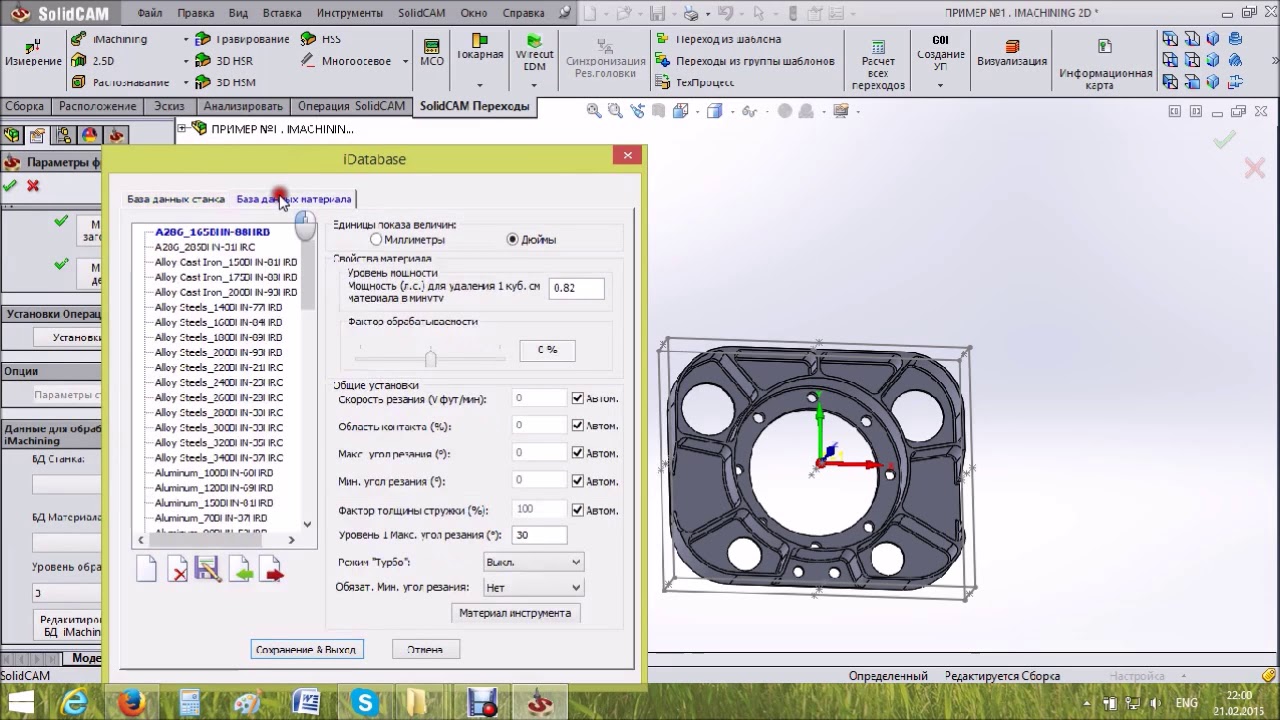Open the Измерение measurement tool
The width and height of the screenshot is (1280, 720).
33,53
